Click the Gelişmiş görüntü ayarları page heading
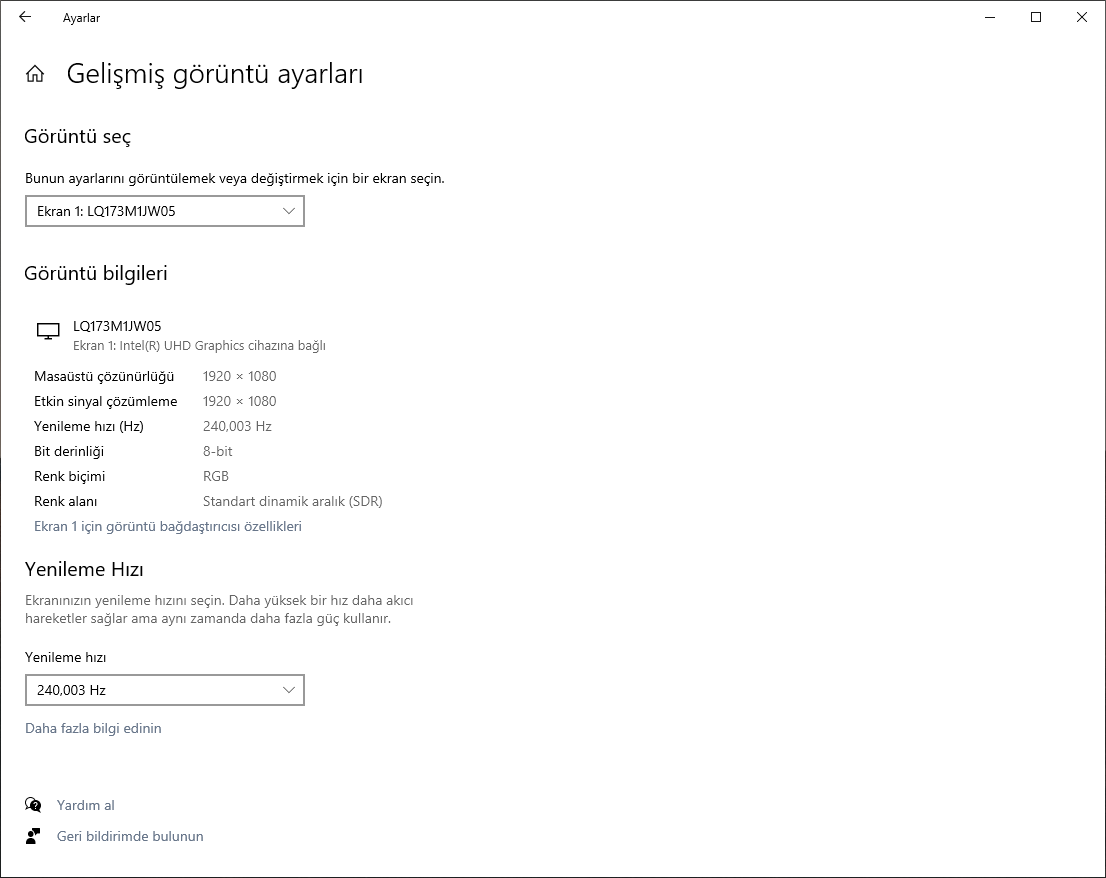 point(214,74)
